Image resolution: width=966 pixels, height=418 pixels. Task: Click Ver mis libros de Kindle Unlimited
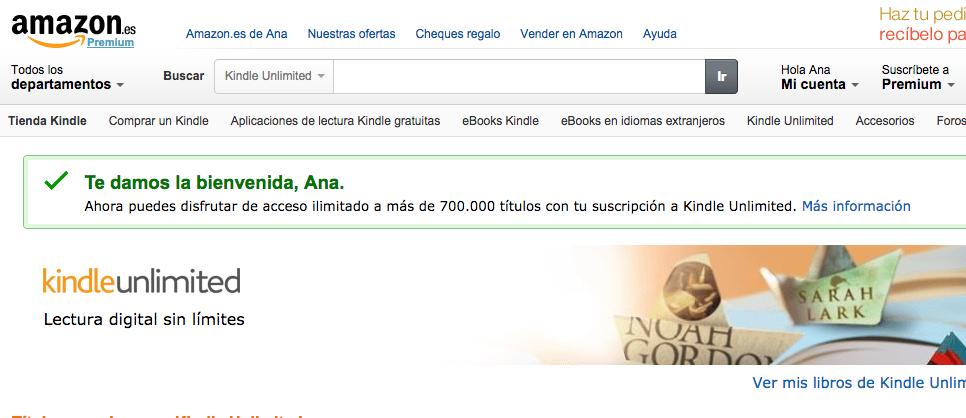[859, 383]
